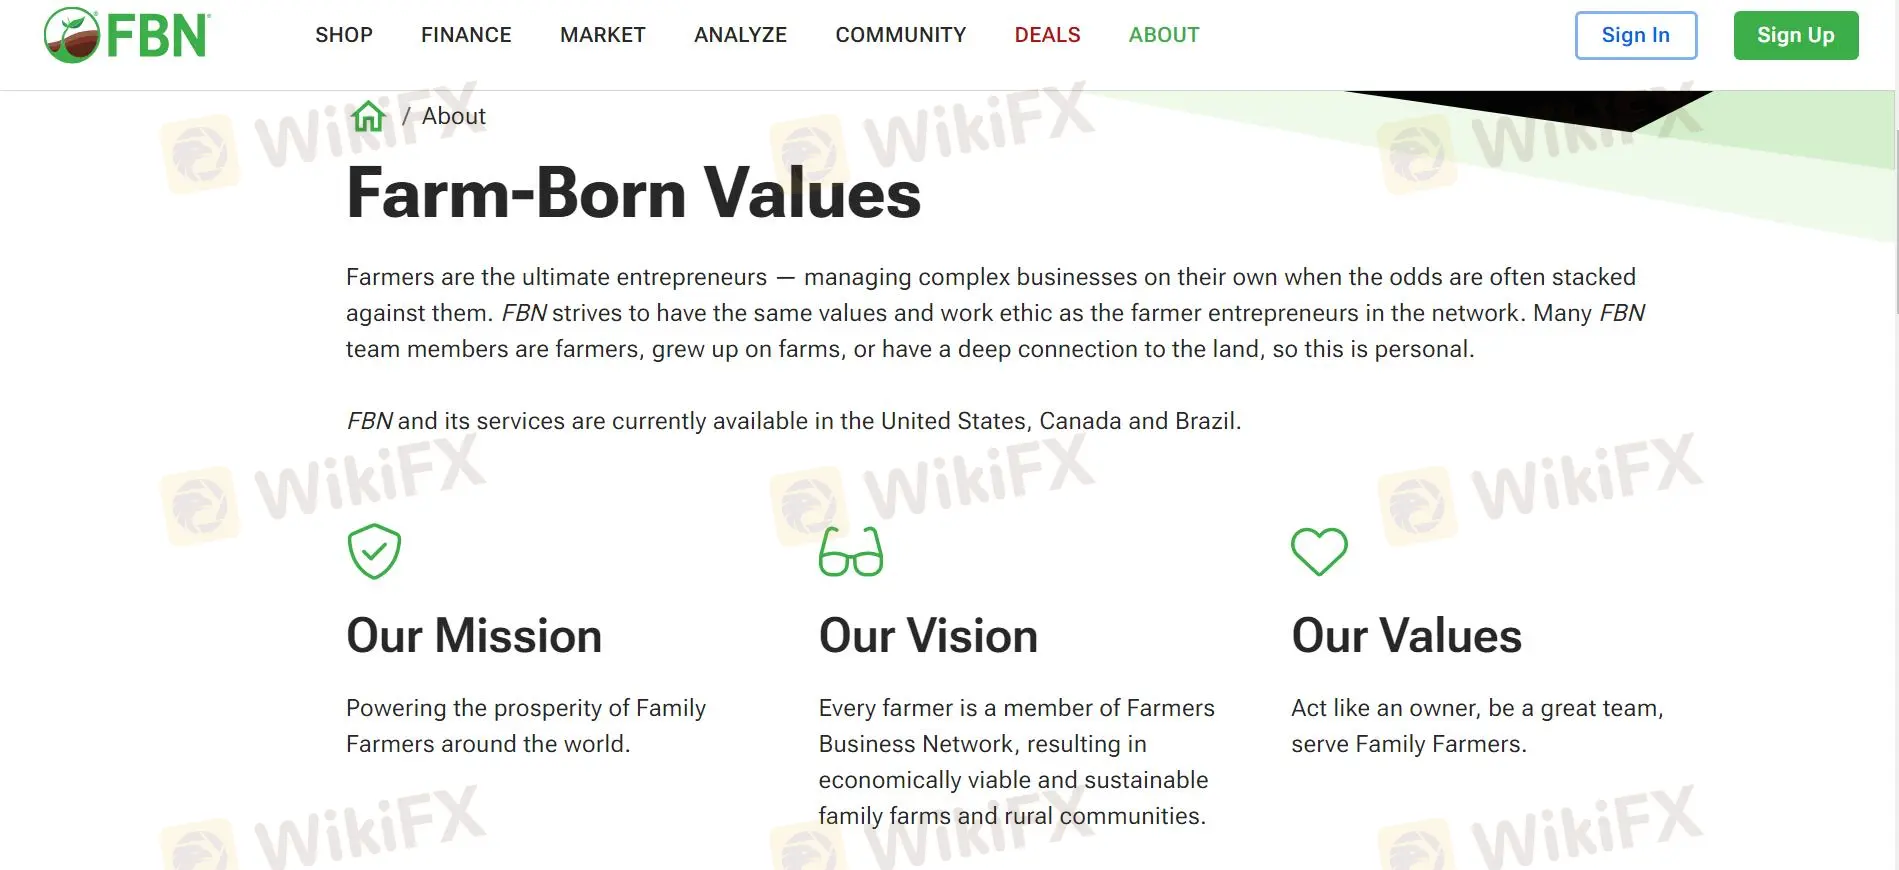Click the Our Mission heading
This screenshot has height=870, width=1899.
click(473, 634)
